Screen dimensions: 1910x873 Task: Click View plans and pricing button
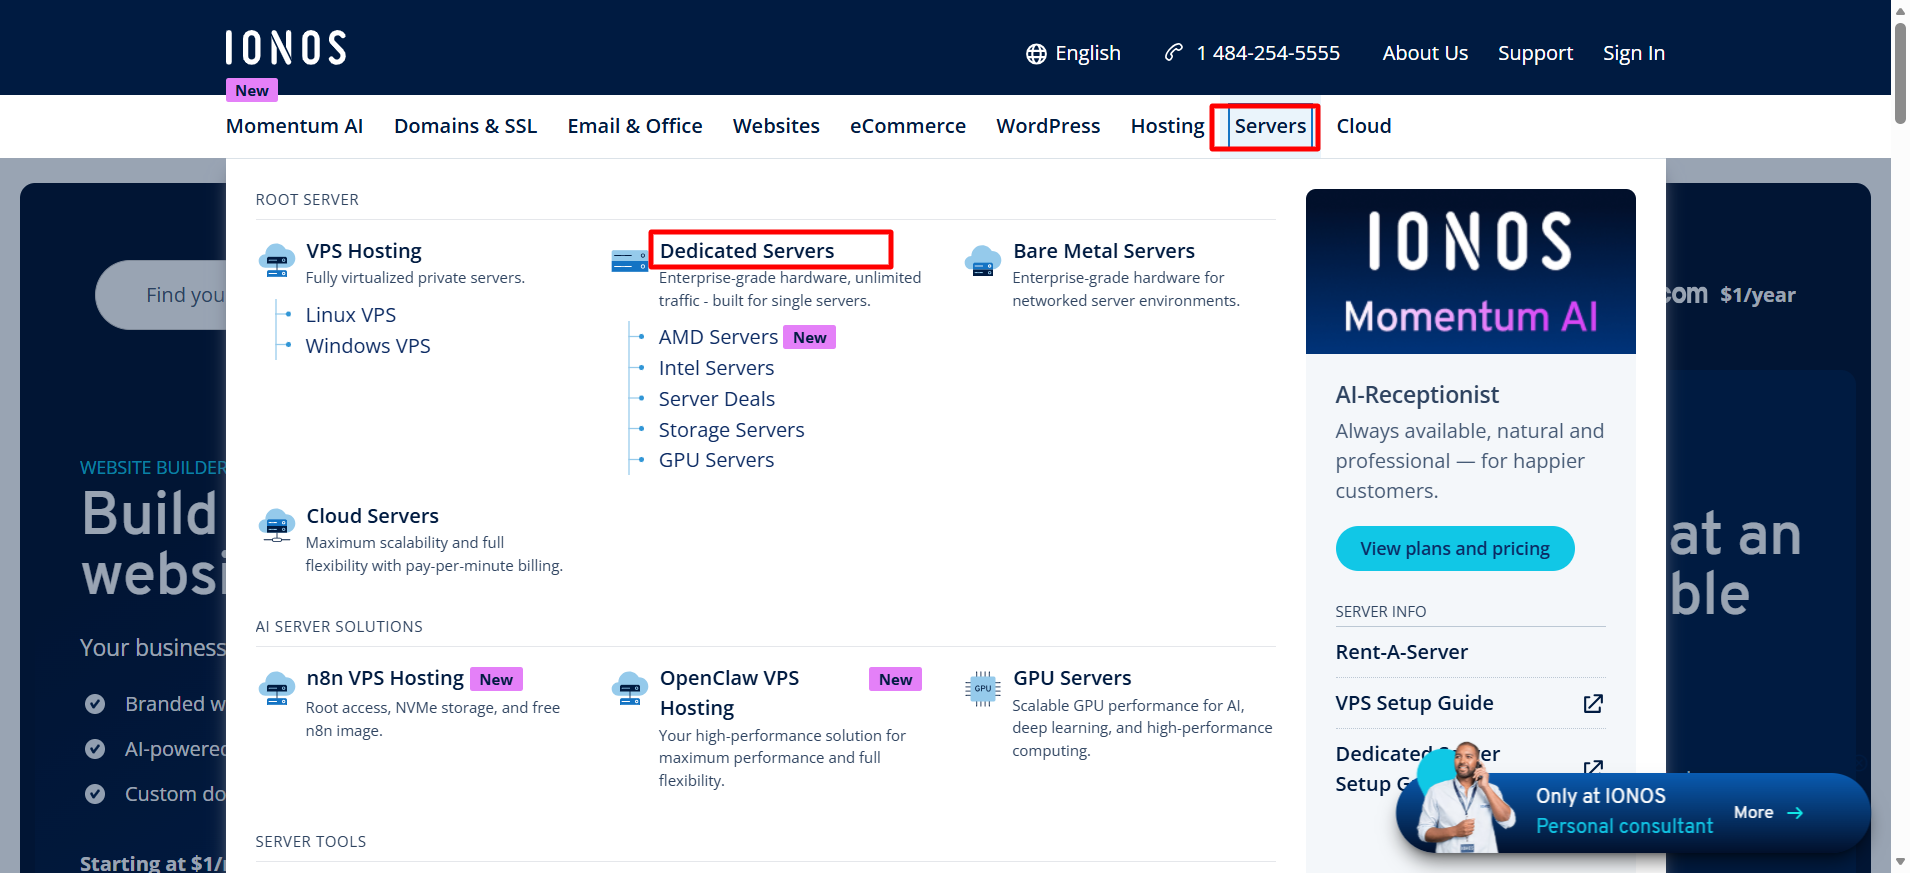pyautogui.click(x=1455, y=549)
